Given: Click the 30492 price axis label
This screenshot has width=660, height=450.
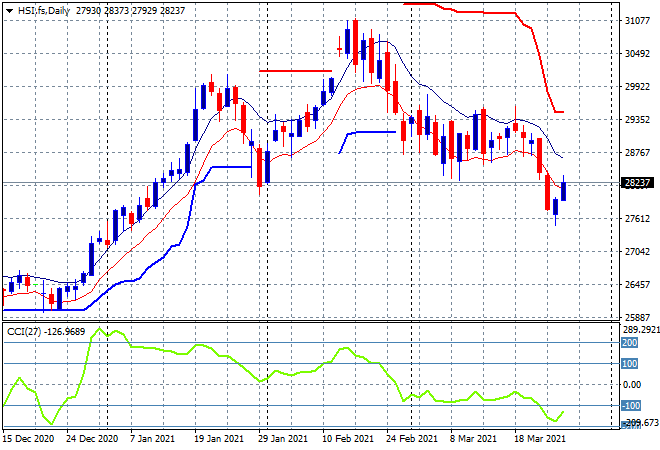Looking at the screenshot, I should pos(637,54).
